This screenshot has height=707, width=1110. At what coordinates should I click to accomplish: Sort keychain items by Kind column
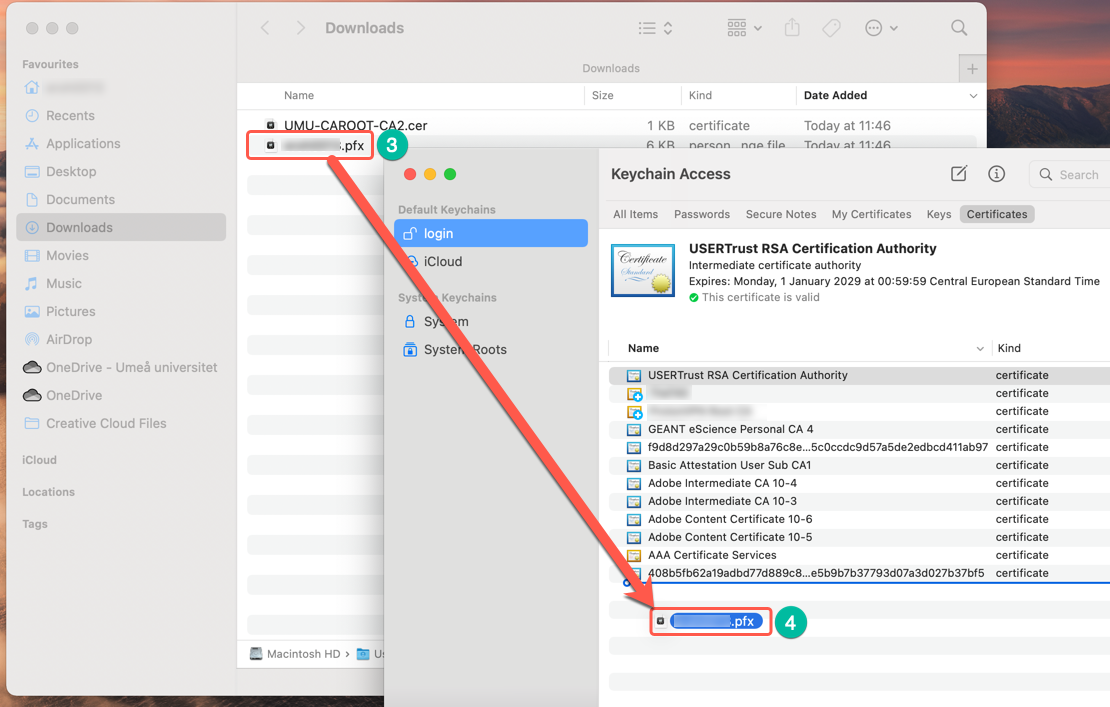pos(1009,348)
